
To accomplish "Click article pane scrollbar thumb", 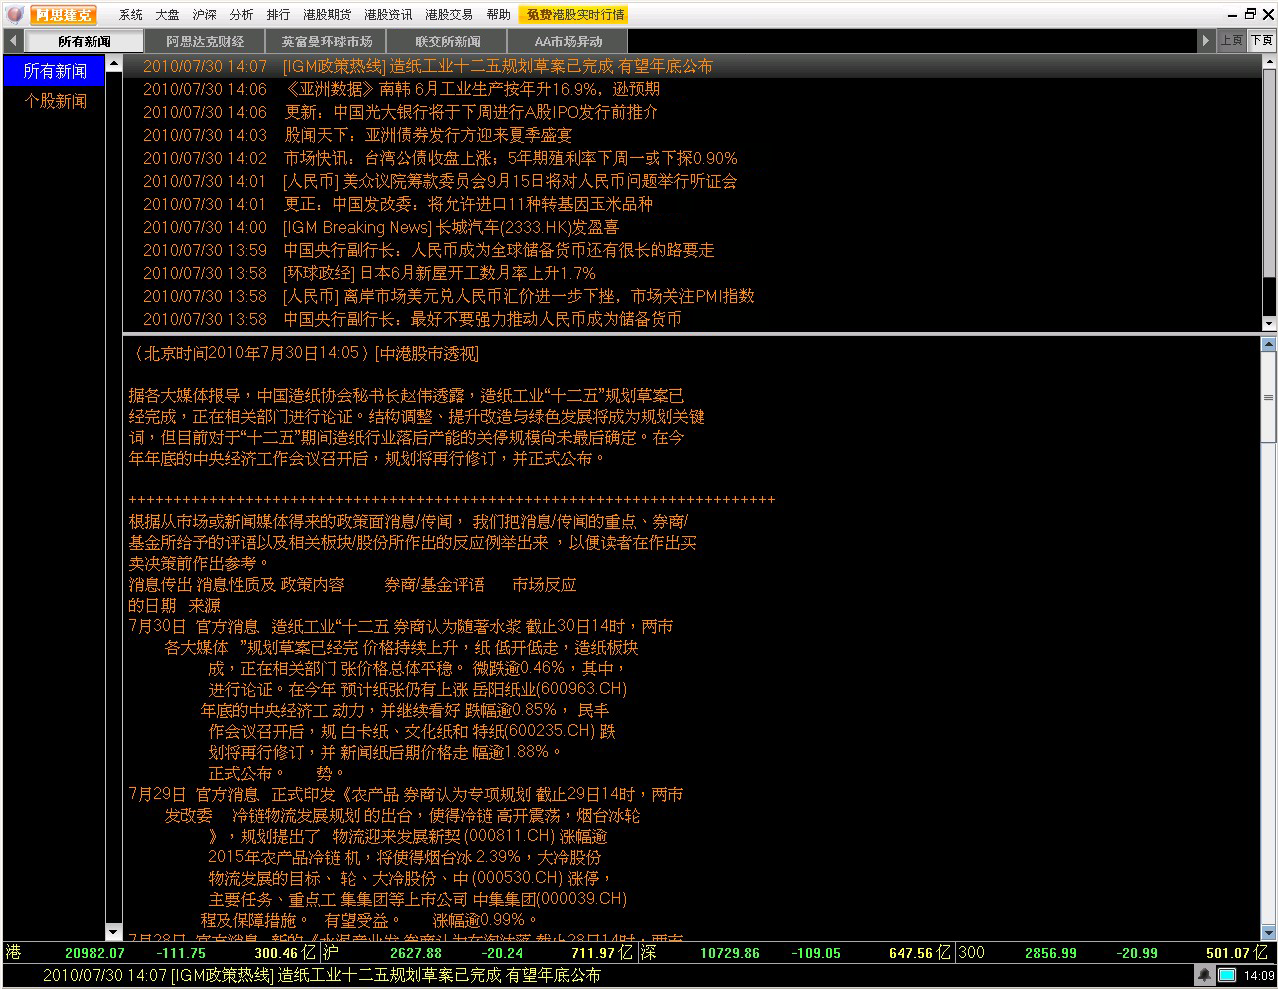I will coord(1268,397).
